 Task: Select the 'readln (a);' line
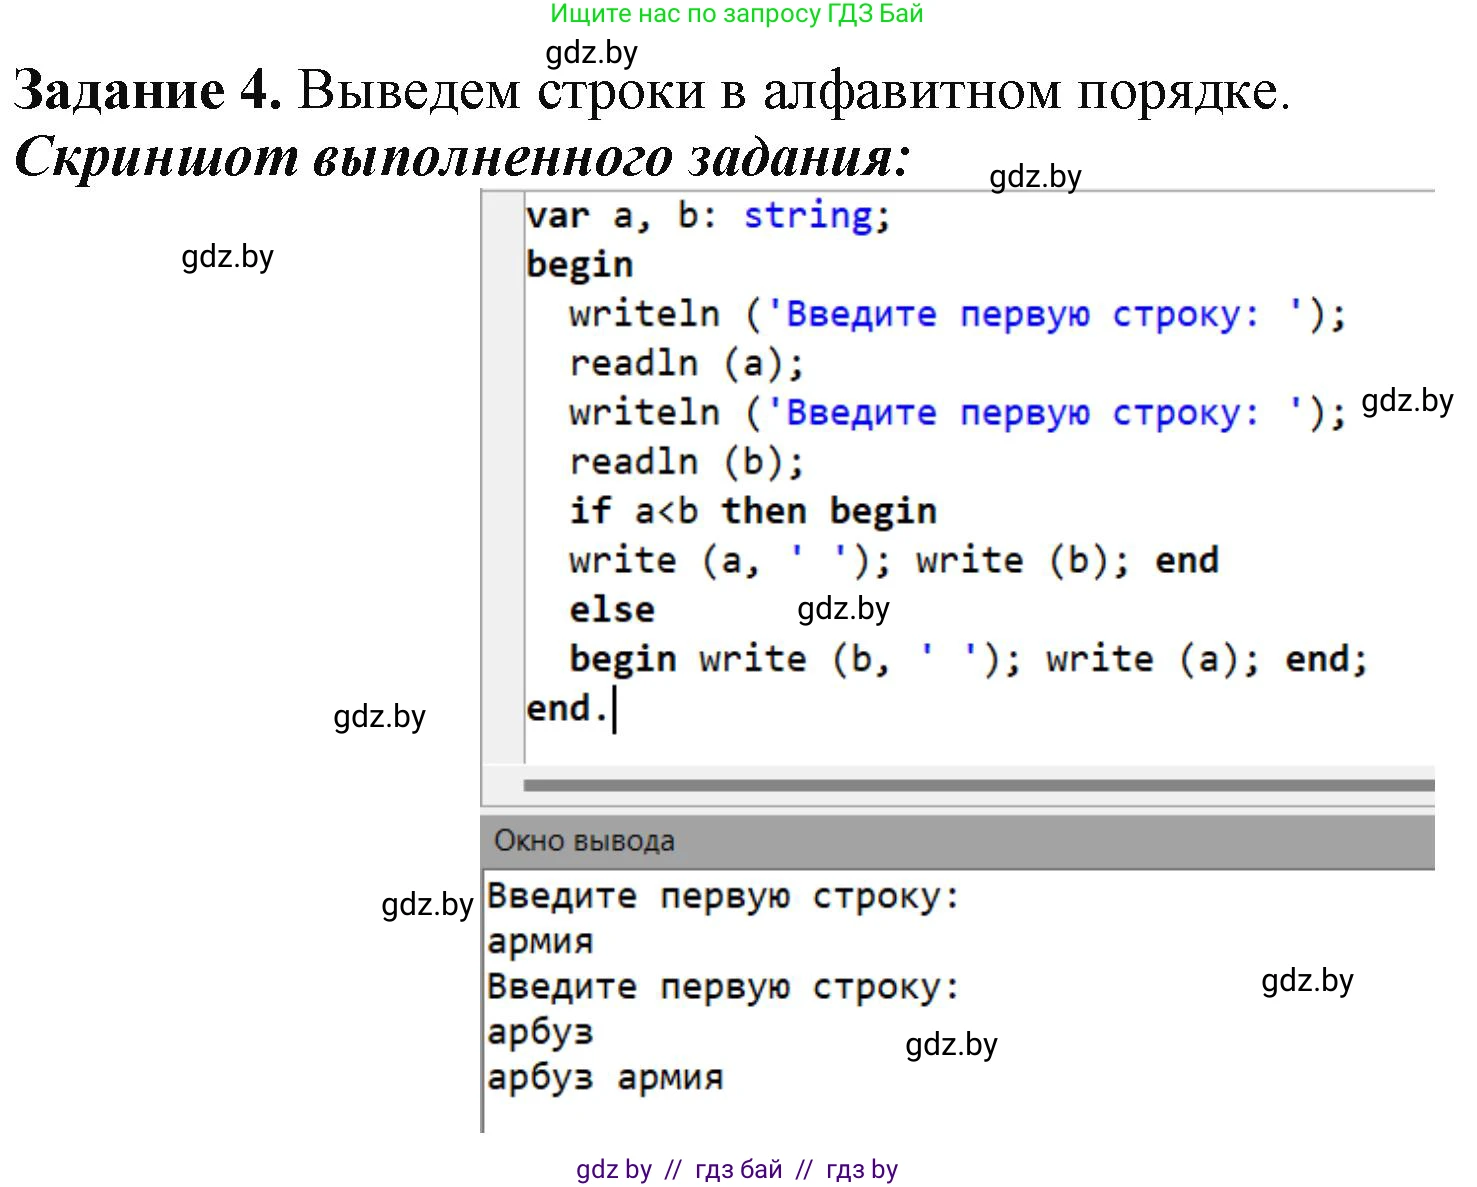click(x=680, y=362)
